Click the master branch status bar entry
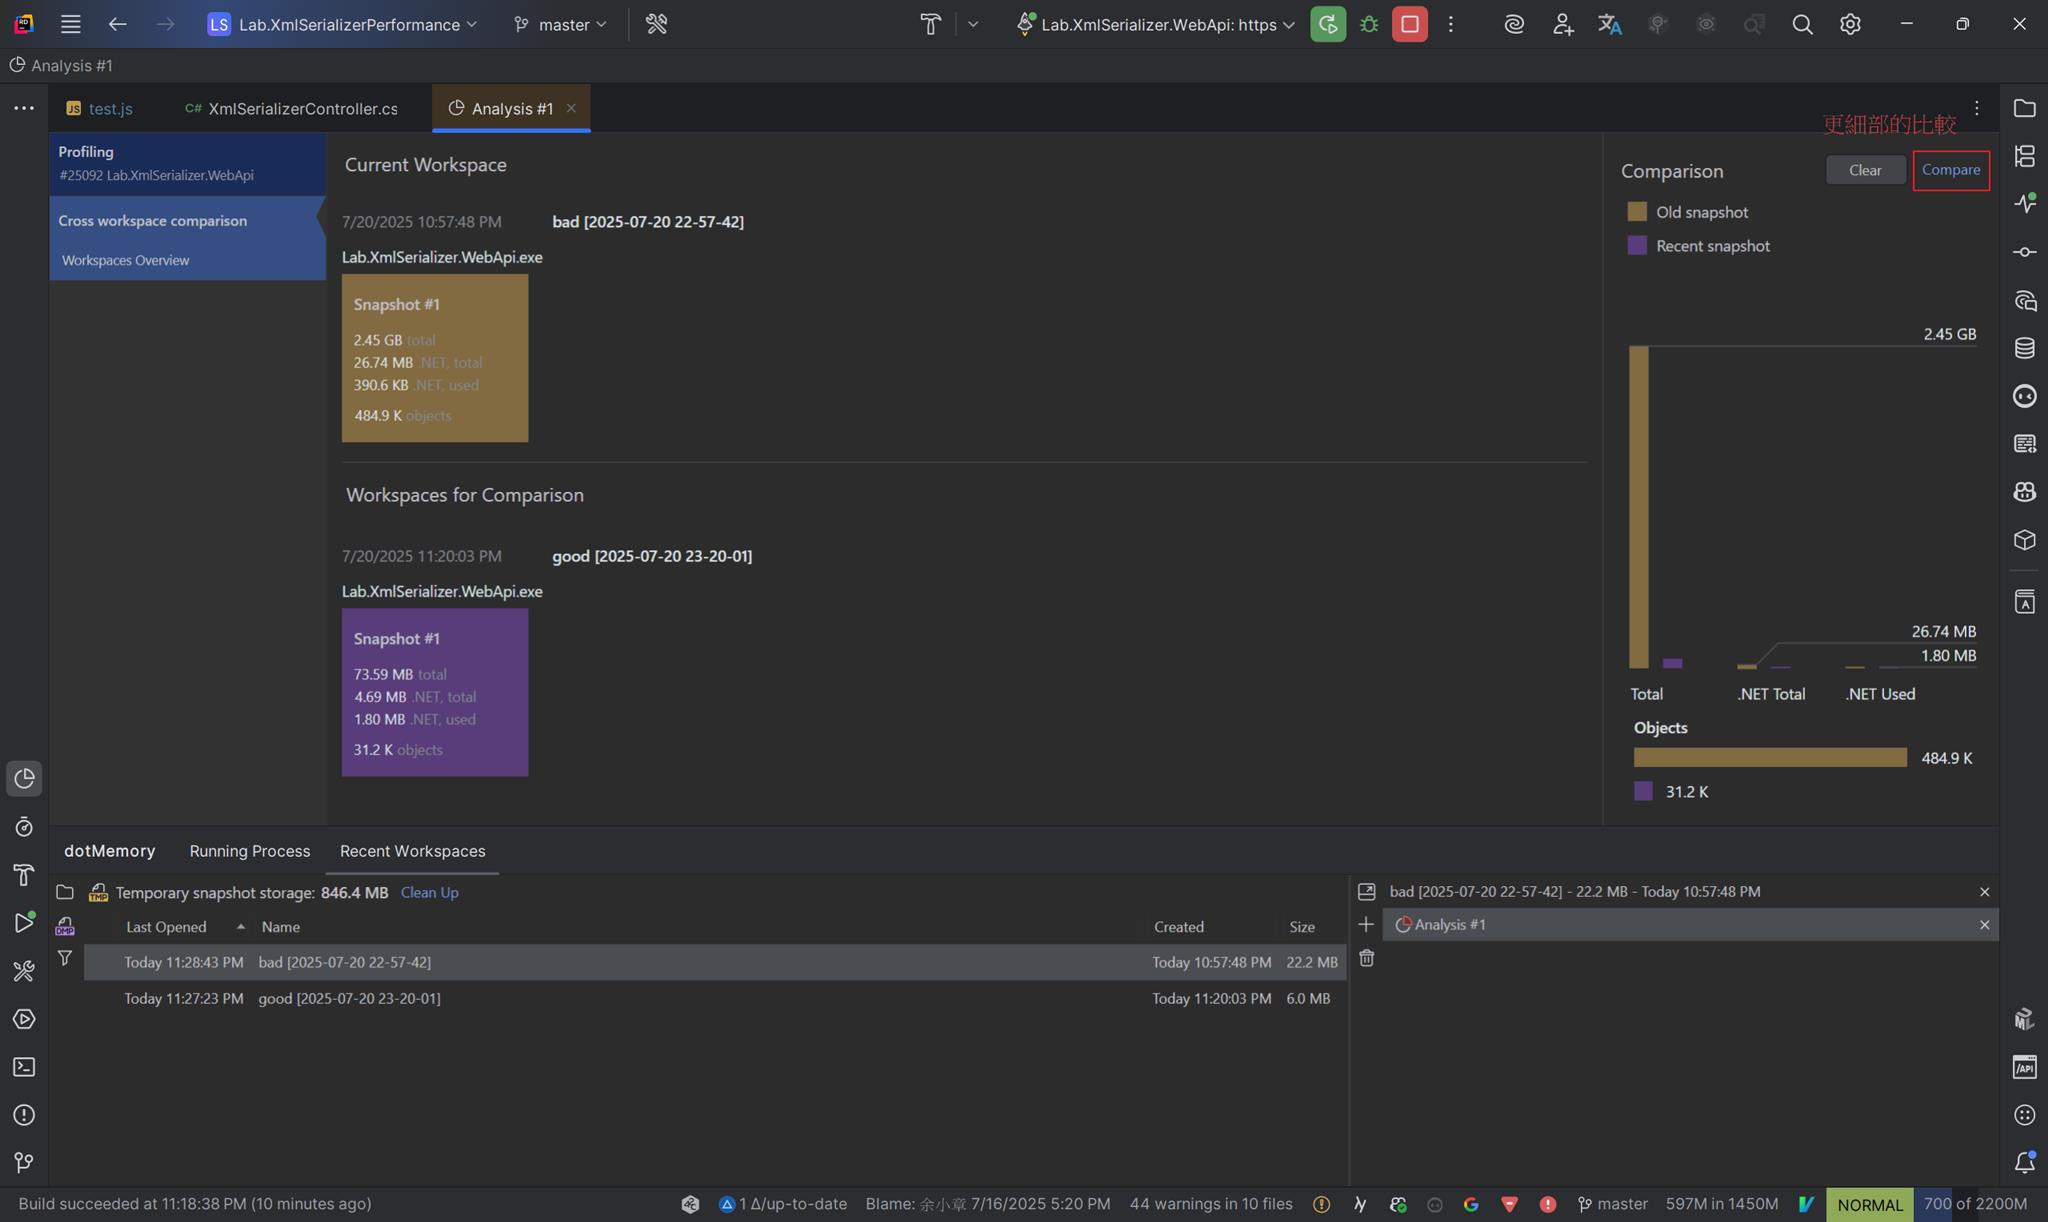This screenshot has width=2048, height=1222. point(1612,1204)
